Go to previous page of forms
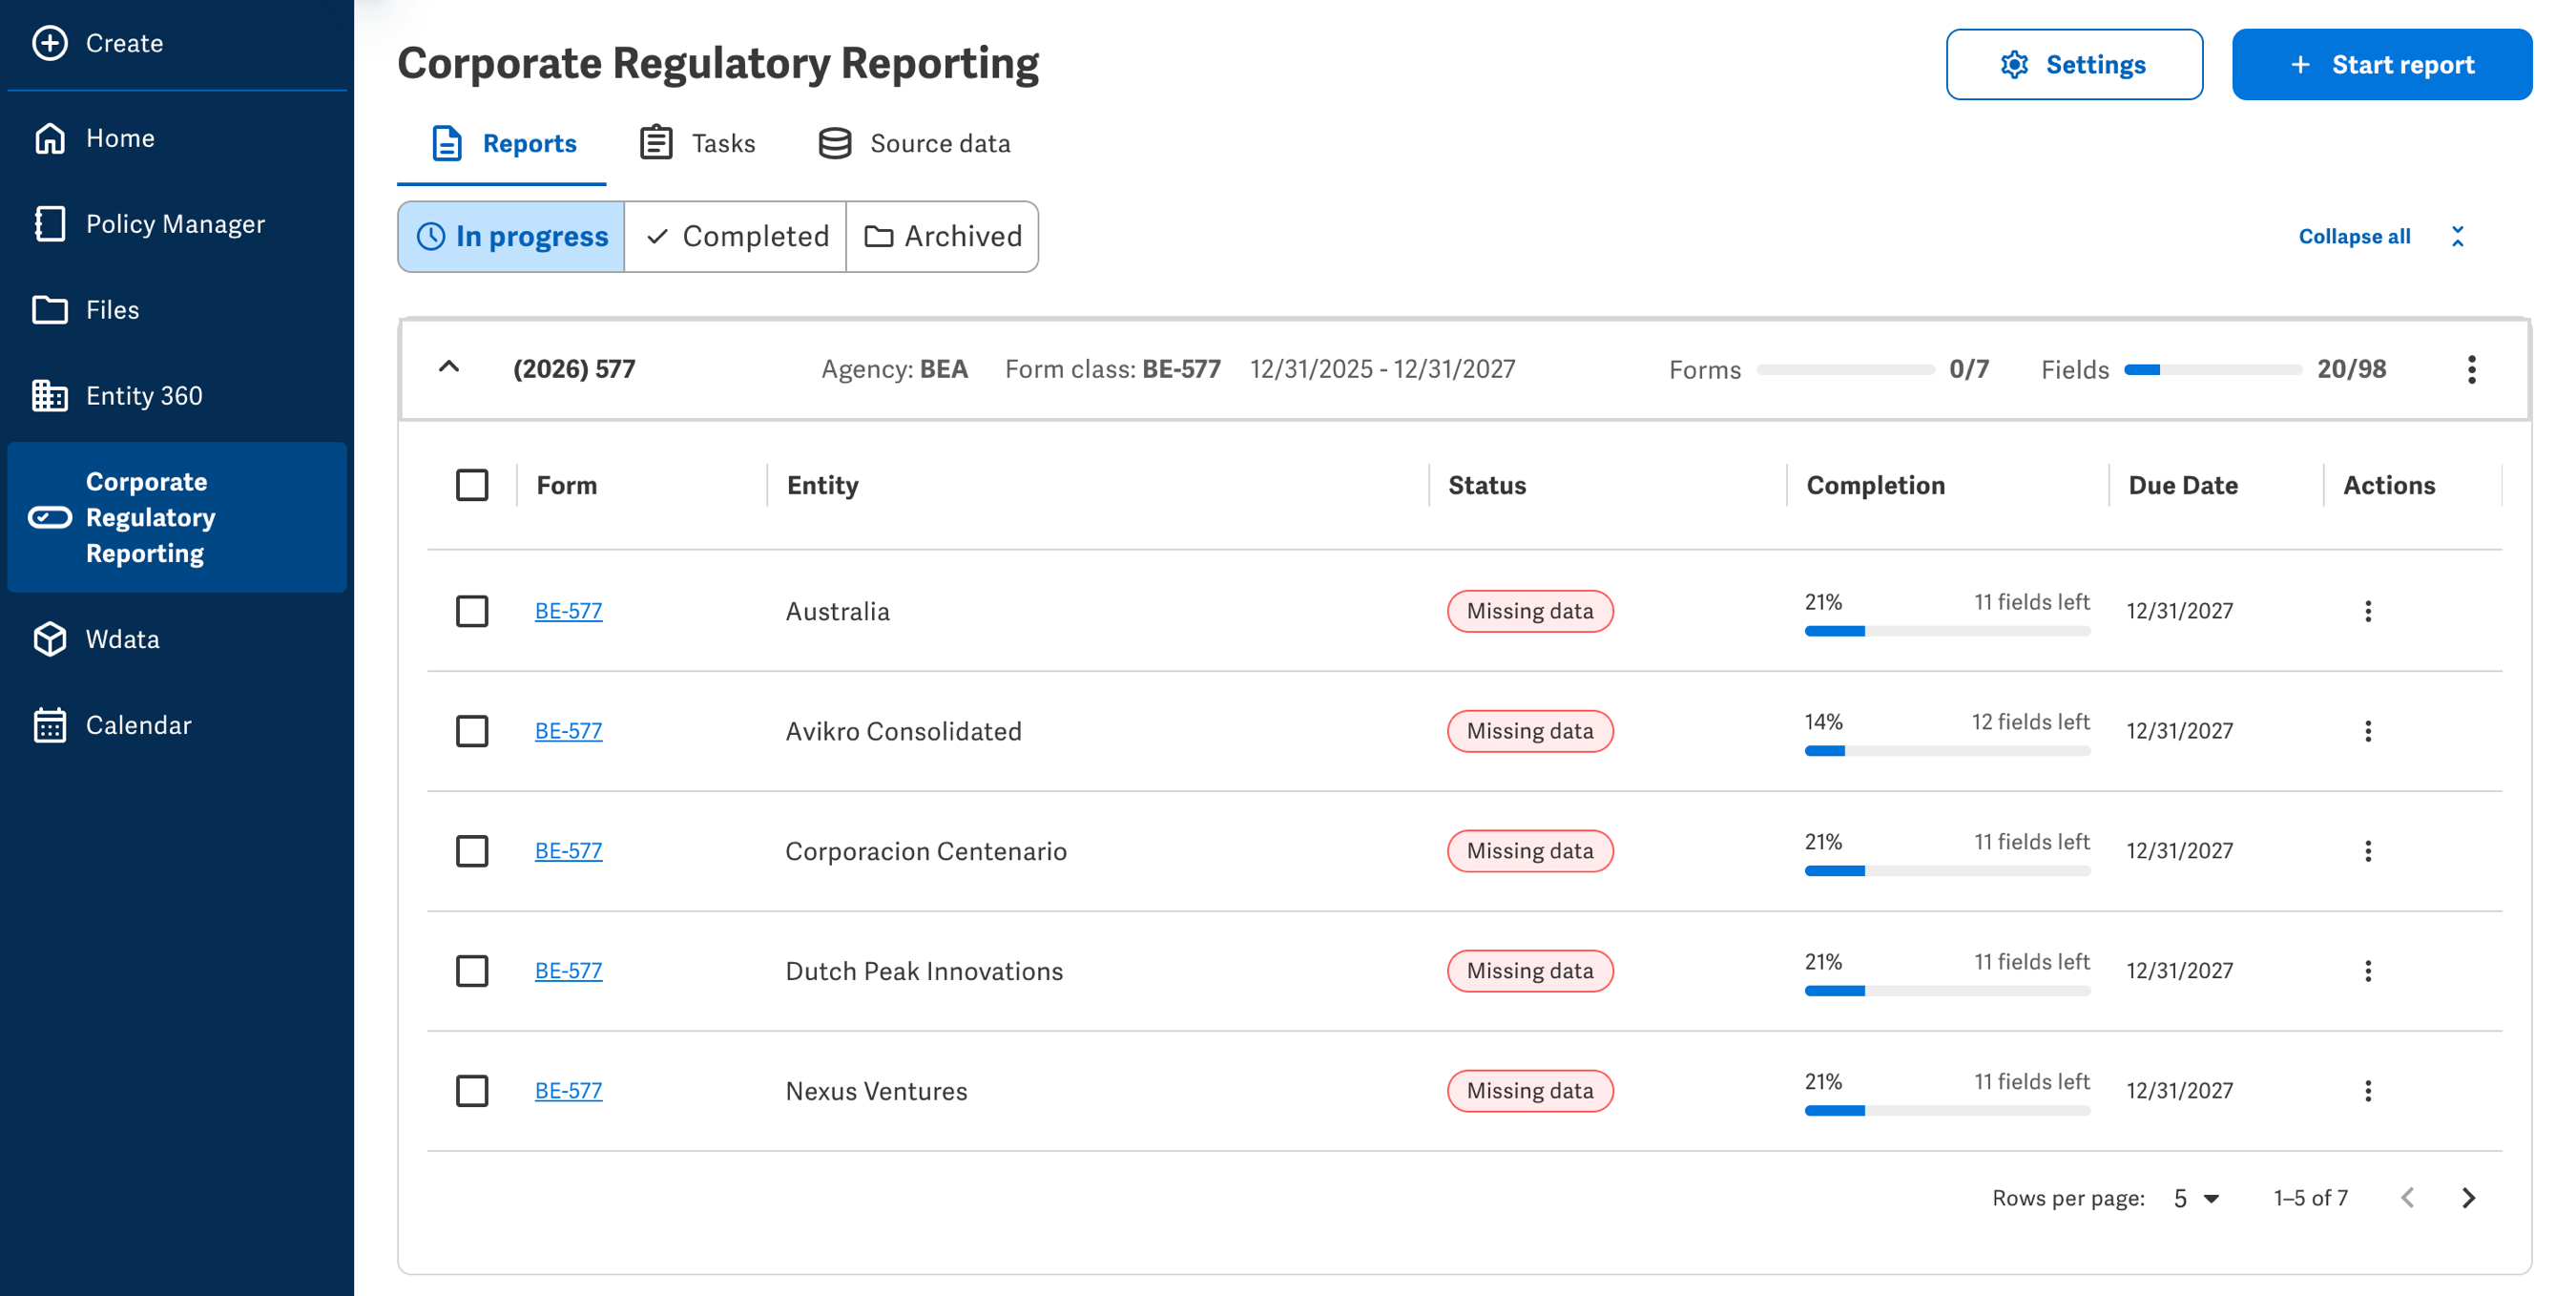Screen dimensions: 2576x1296 coord(2408,1198)
